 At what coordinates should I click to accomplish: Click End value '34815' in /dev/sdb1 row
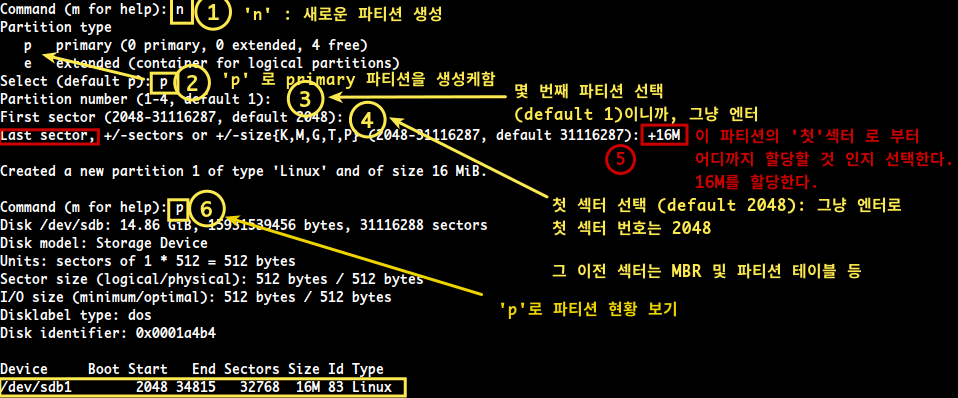[196, 387]
